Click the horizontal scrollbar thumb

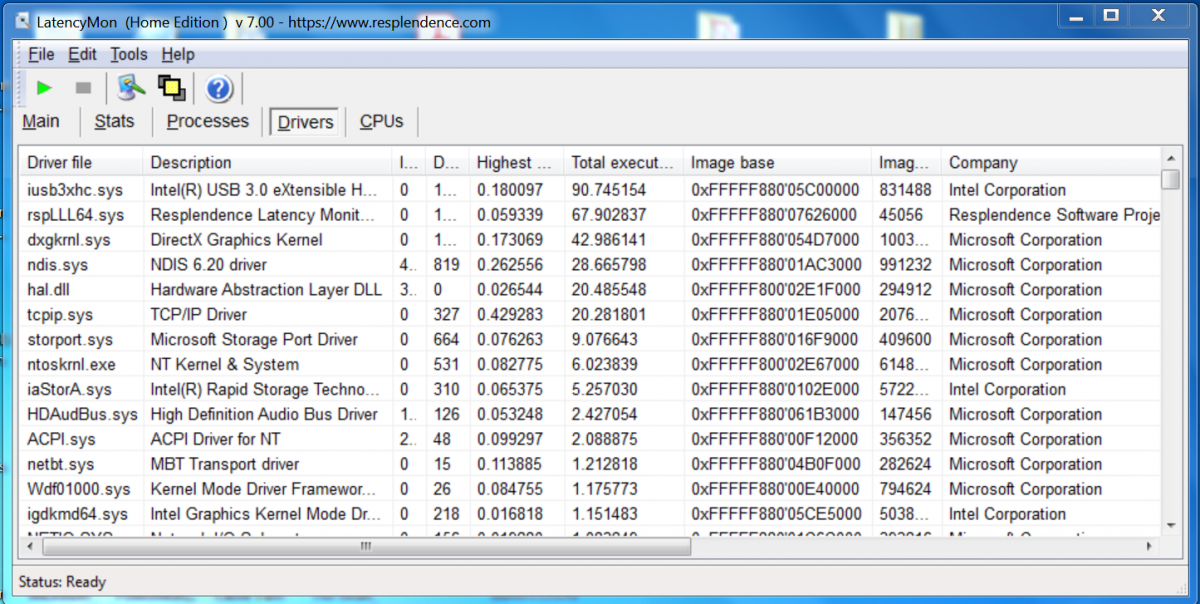pos(365,546)
